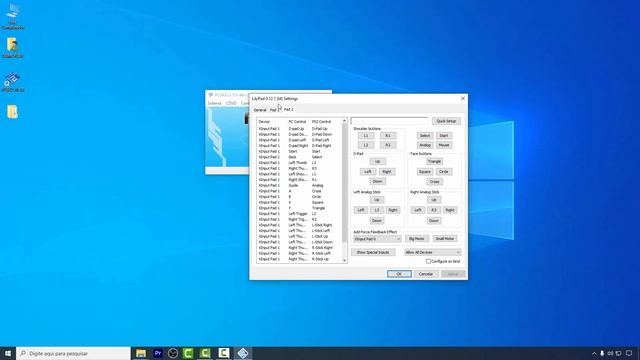Bind the R3 button
640x360 pixels.
coord(433,210)
